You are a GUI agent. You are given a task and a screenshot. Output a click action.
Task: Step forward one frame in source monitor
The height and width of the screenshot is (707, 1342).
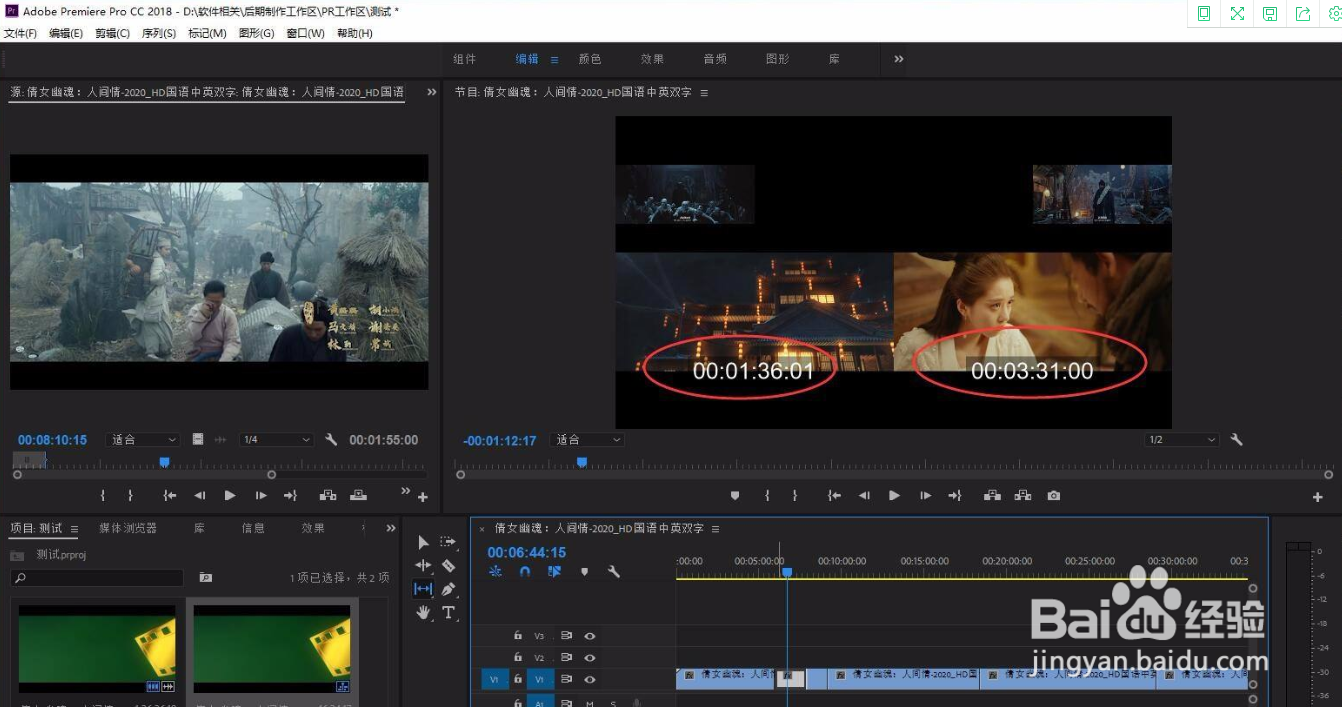[261, 495]
